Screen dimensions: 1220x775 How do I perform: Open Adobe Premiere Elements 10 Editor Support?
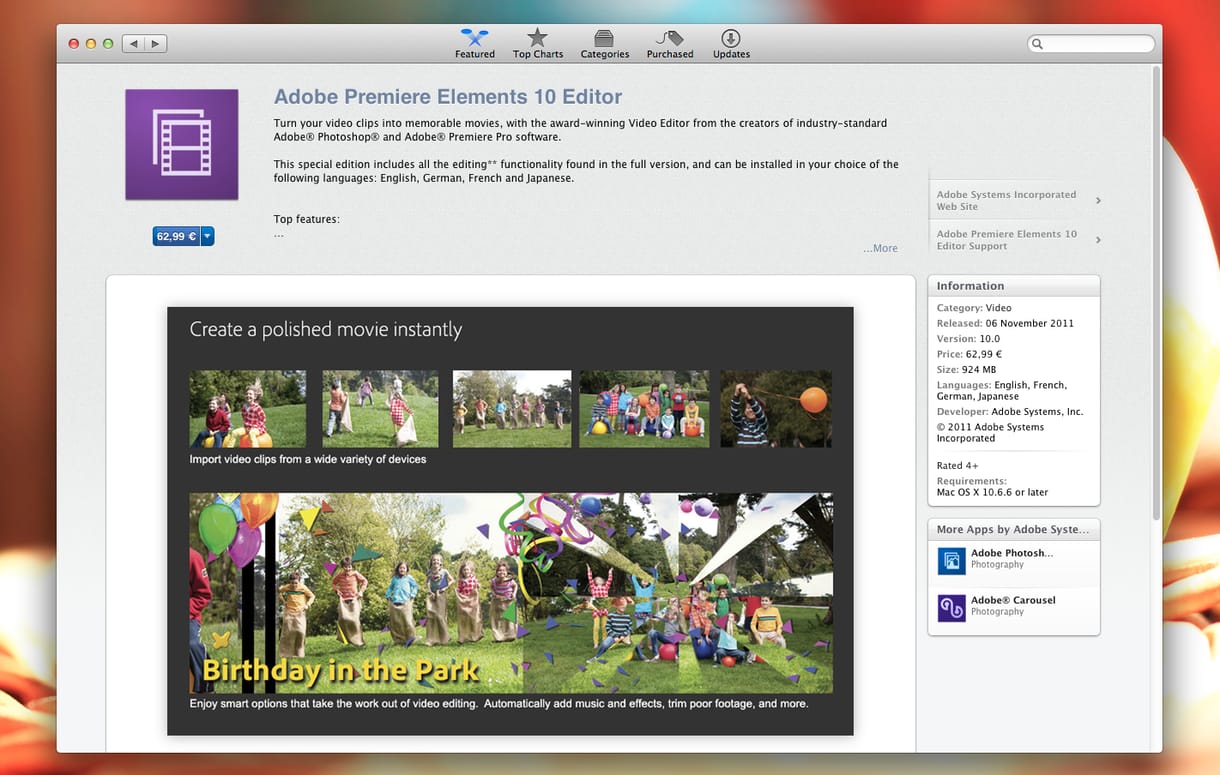1007,240
